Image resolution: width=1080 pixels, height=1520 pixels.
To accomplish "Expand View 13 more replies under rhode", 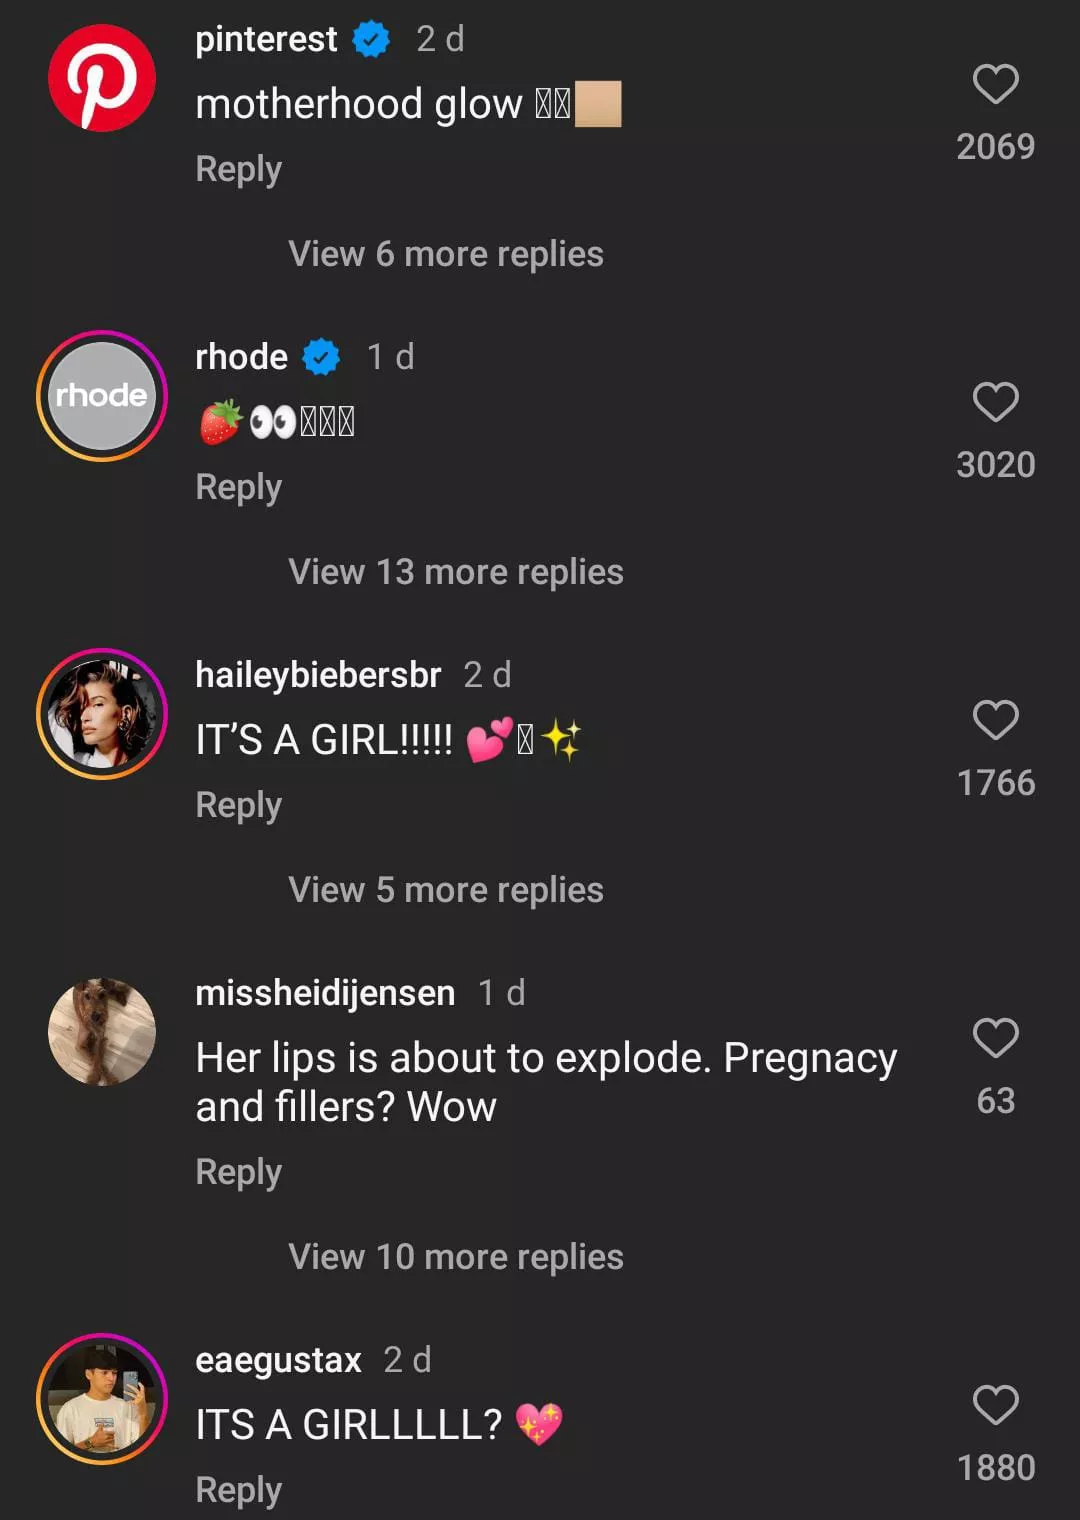I will (x=455, y=572).
